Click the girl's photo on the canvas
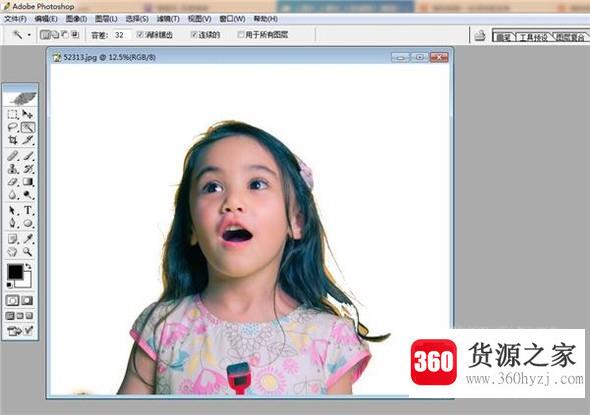This screenshot has height=415, width=590. click(250, 230)
